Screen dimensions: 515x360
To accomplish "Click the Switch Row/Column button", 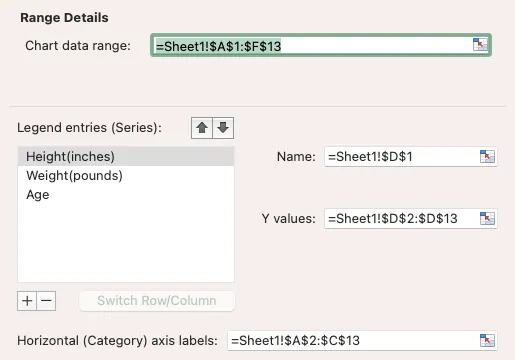I will point(157,301).
